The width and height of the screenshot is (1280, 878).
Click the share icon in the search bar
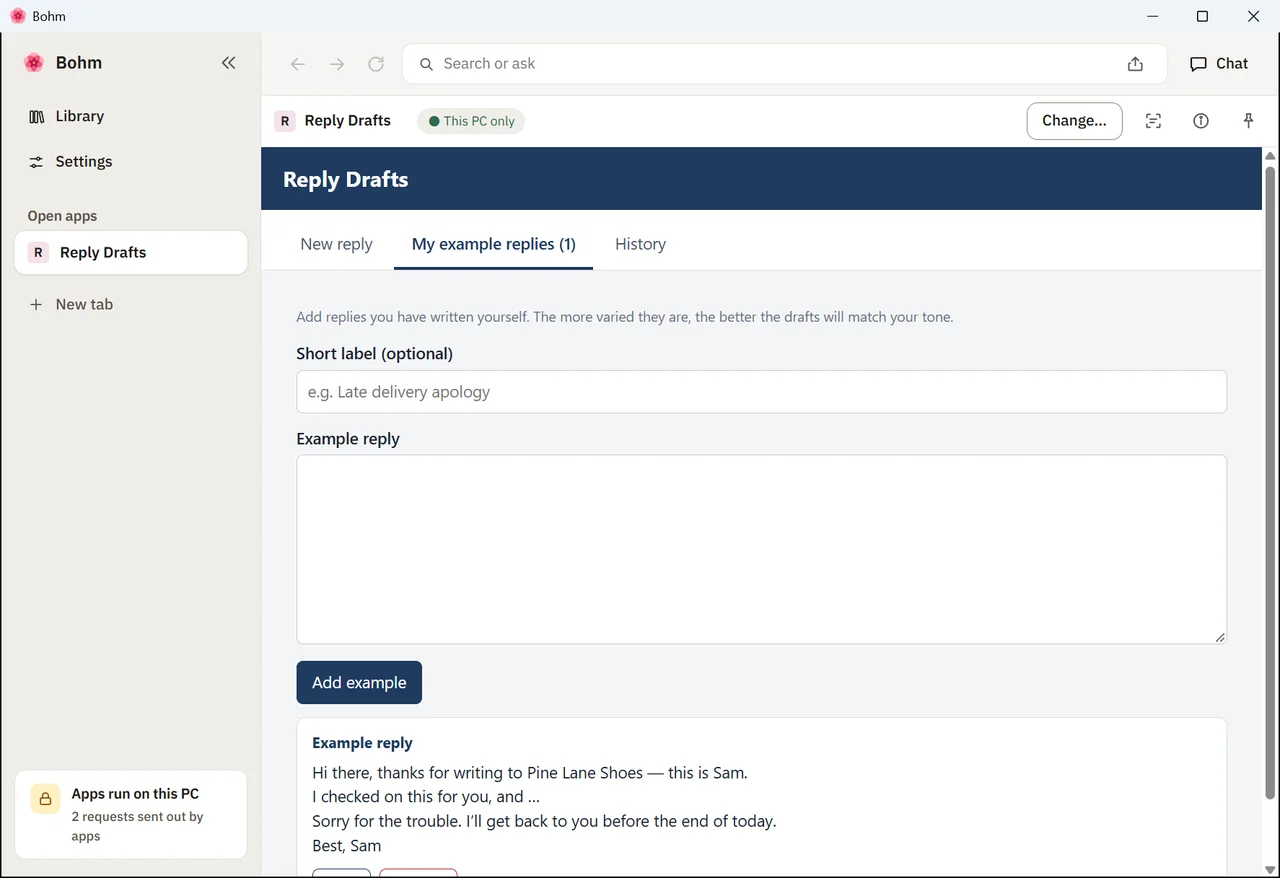tap(1135, 64)
